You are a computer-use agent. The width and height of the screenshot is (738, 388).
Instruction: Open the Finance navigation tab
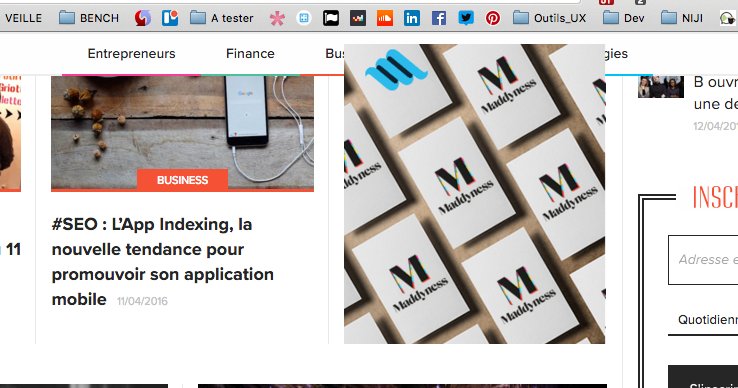pos(250,54)
